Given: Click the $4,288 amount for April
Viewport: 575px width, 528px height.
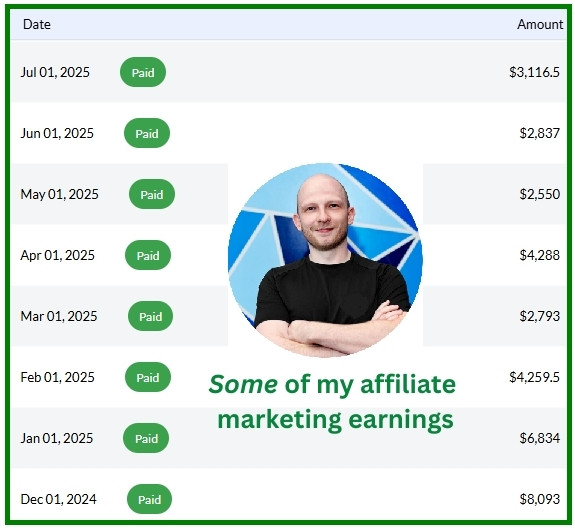Looking at the screenshot, I should point(539,255).
